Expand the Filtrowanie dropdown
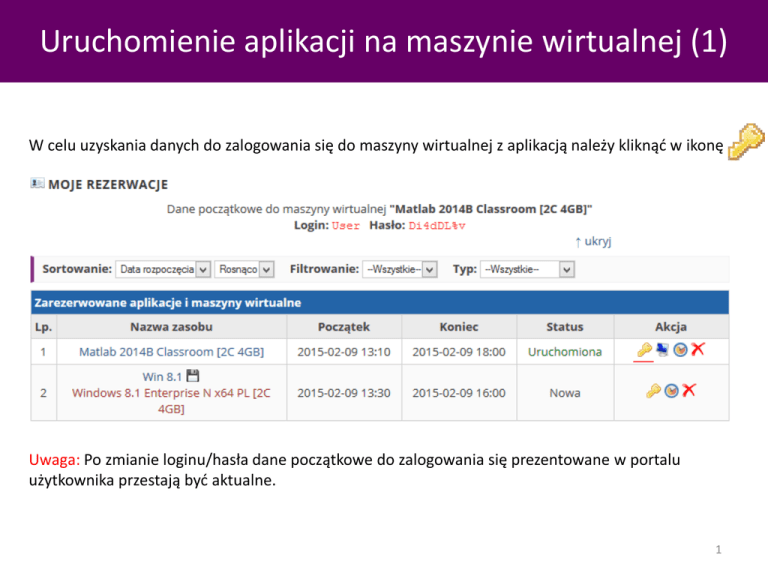 tap(401, 269)
